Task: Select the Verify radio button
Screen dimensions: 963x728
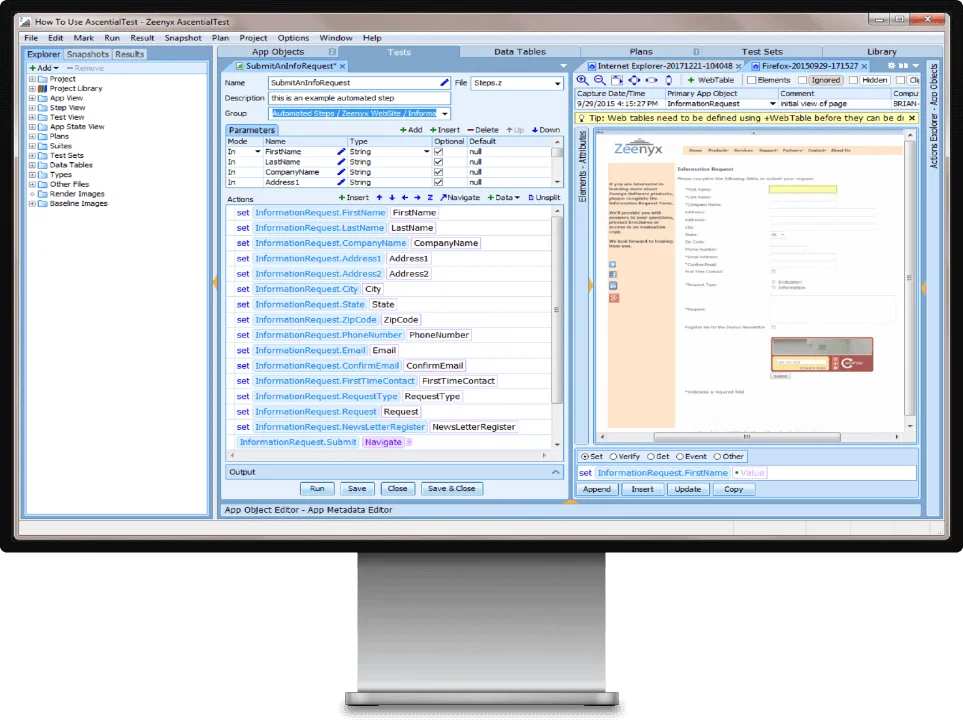Action: tap(610, 457)
